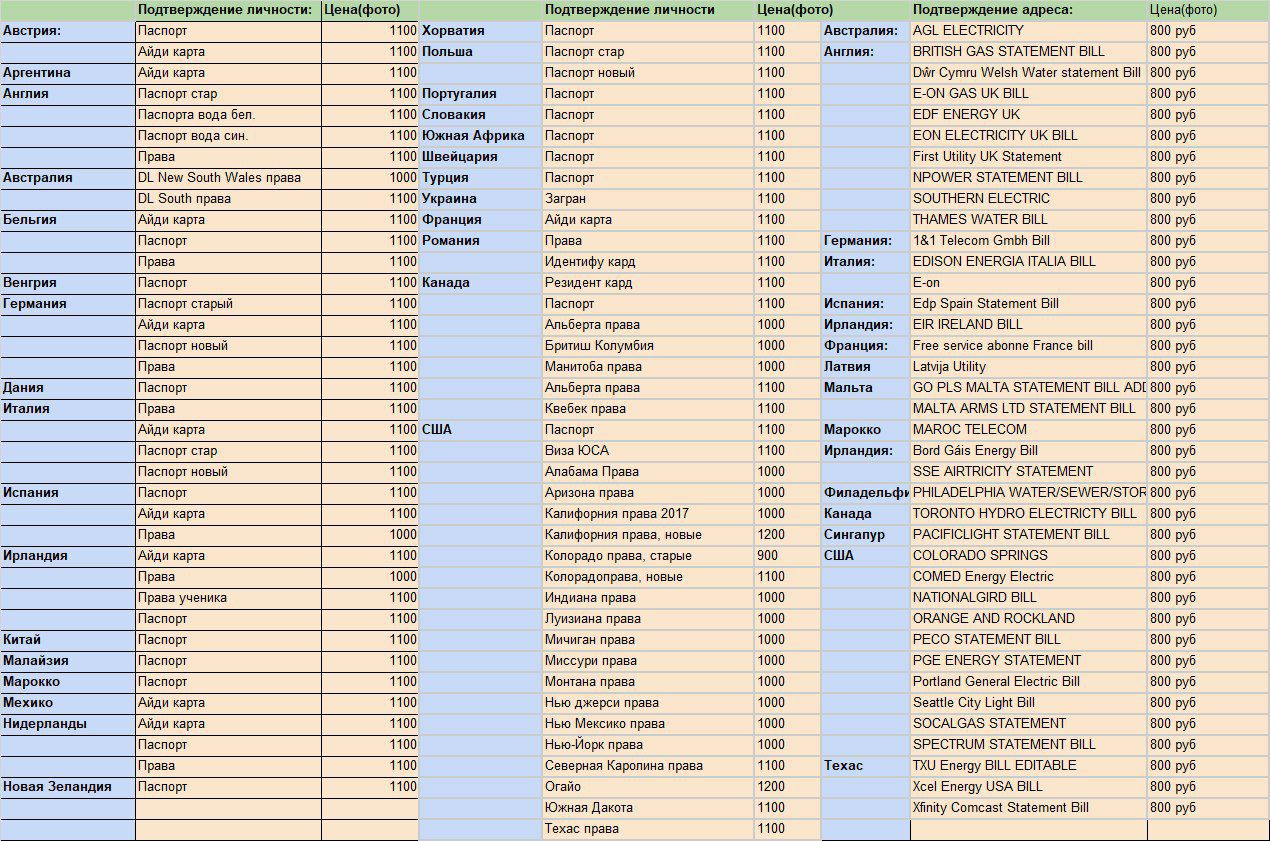The height and width of the screenshot is (841, 1270).
Task: Select the 'Южная Африка' cell
Action: (x=480, y=136)
